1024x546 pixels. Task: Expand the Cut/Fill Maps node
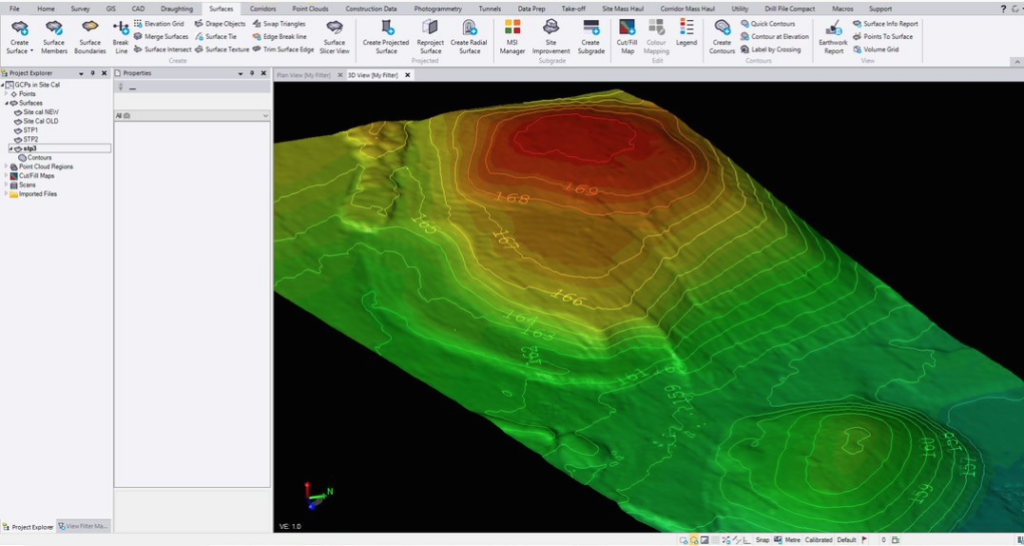click(7, 176)
